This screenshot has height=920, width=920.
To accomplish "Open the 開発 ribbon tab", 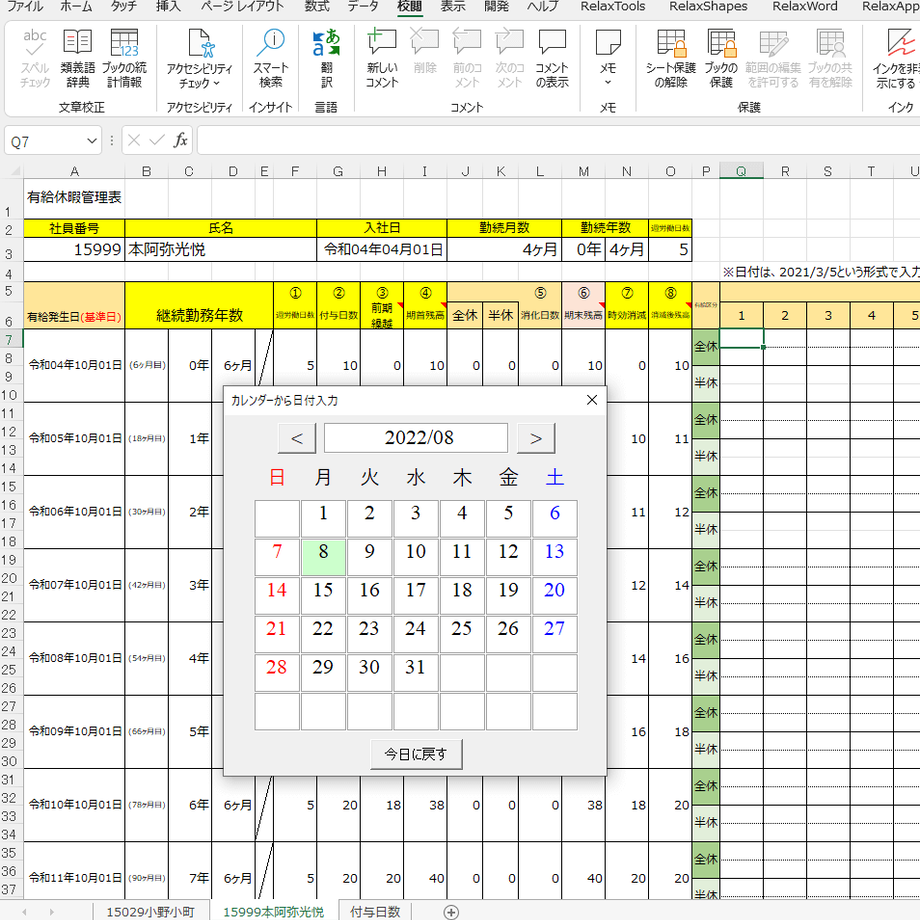I will pos(496,6).
